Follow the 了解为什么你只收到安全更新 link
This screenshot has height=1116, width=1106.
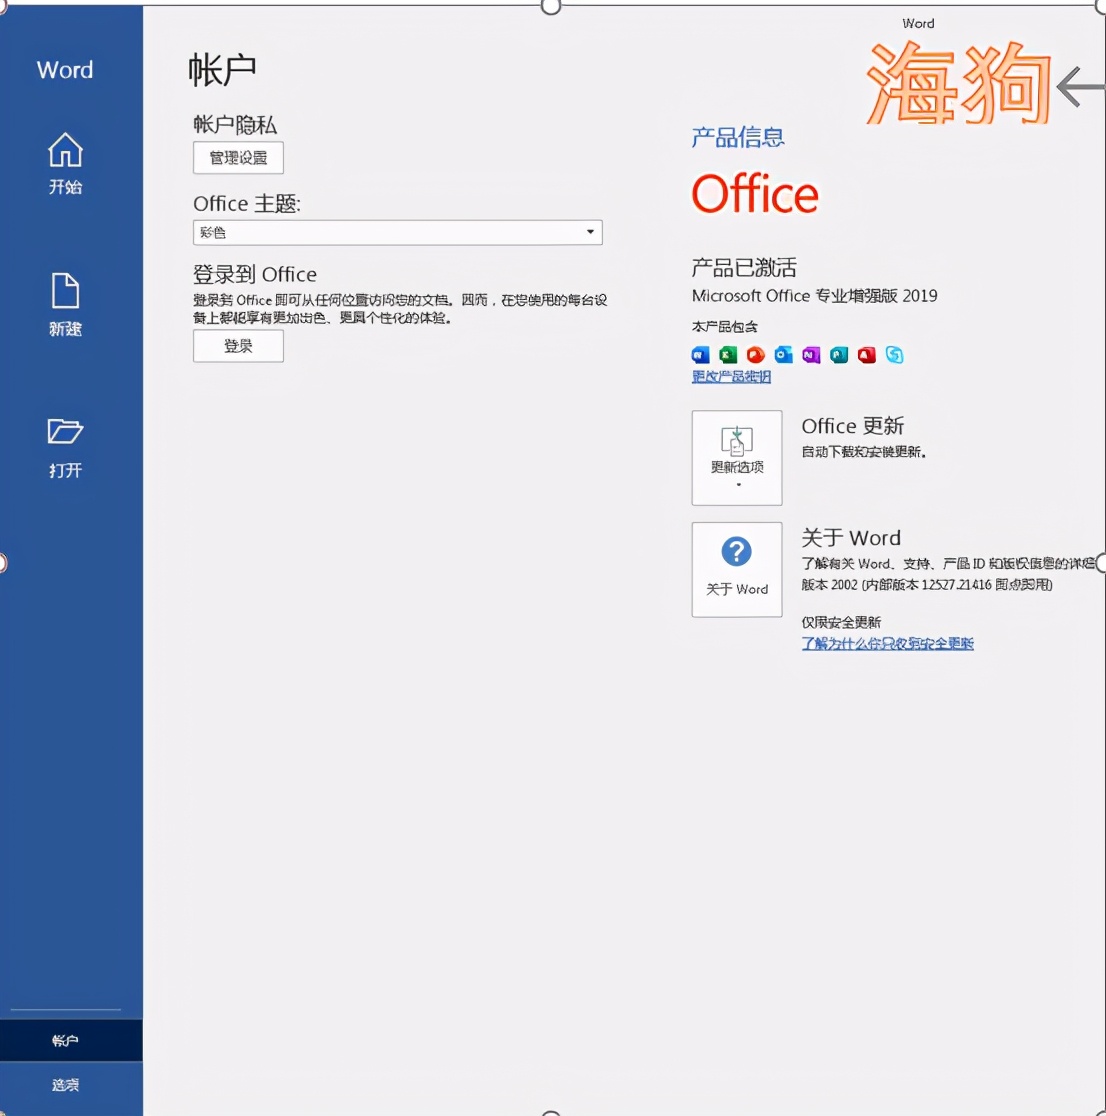click(886, 643)
